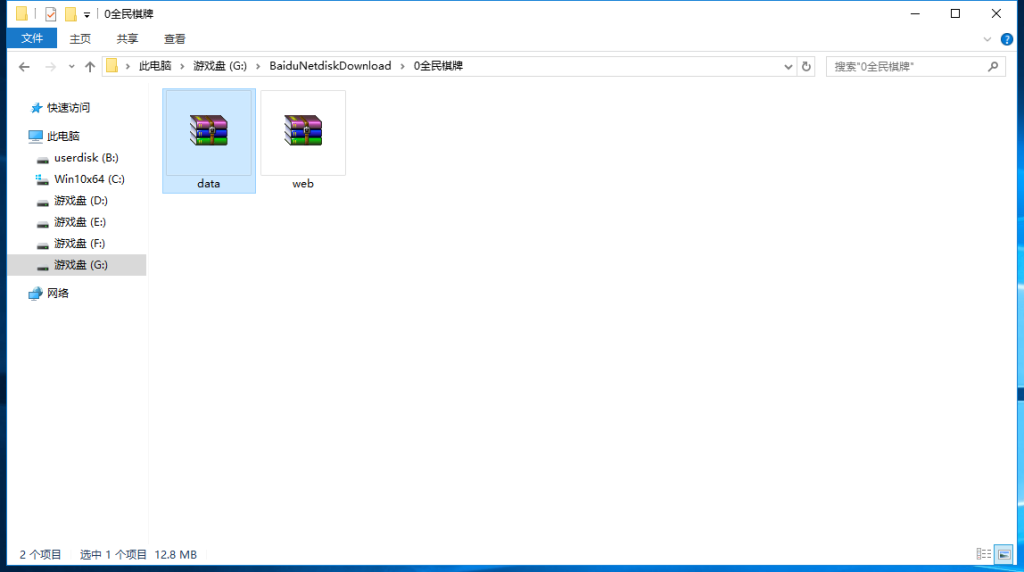Open 游戏盘 (D:) drive
Screen dimensions: 1024x572
80,200
